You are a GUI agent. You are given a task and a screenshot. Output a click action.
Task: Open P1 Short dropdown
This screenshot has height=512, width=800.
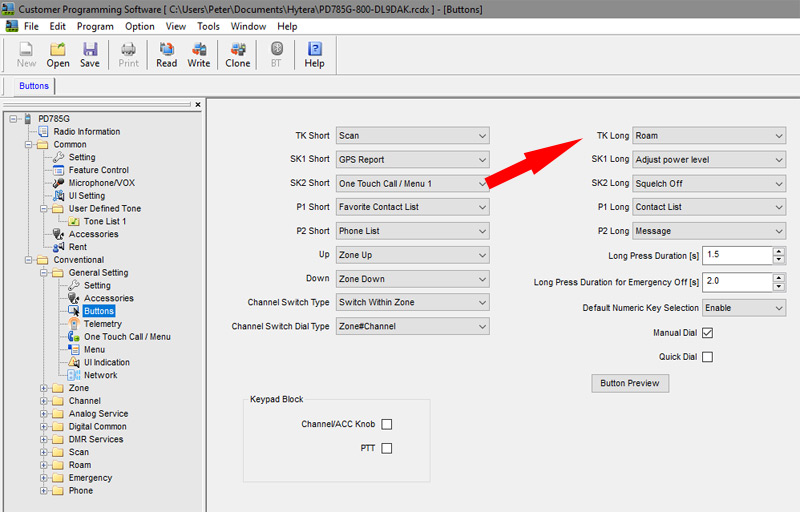412,207
